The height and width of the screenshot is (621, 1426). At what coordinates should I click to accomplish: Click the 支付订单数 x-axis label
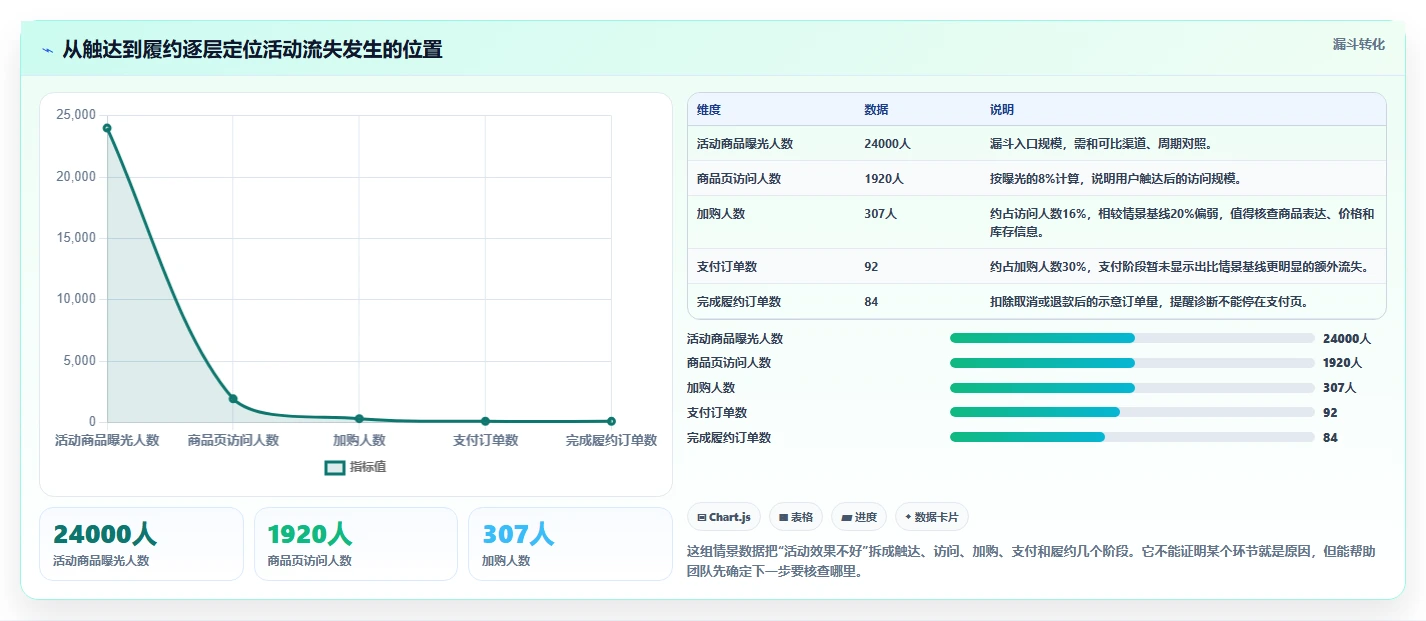point(485,440)
